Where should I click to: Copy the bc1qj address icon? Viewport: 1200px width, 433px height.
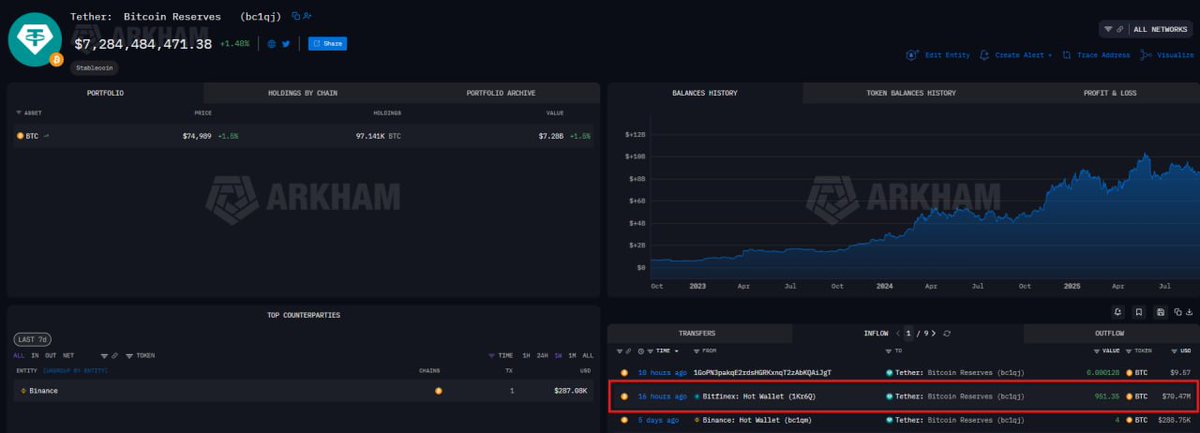pyautogui.click(x=295, y=17)
